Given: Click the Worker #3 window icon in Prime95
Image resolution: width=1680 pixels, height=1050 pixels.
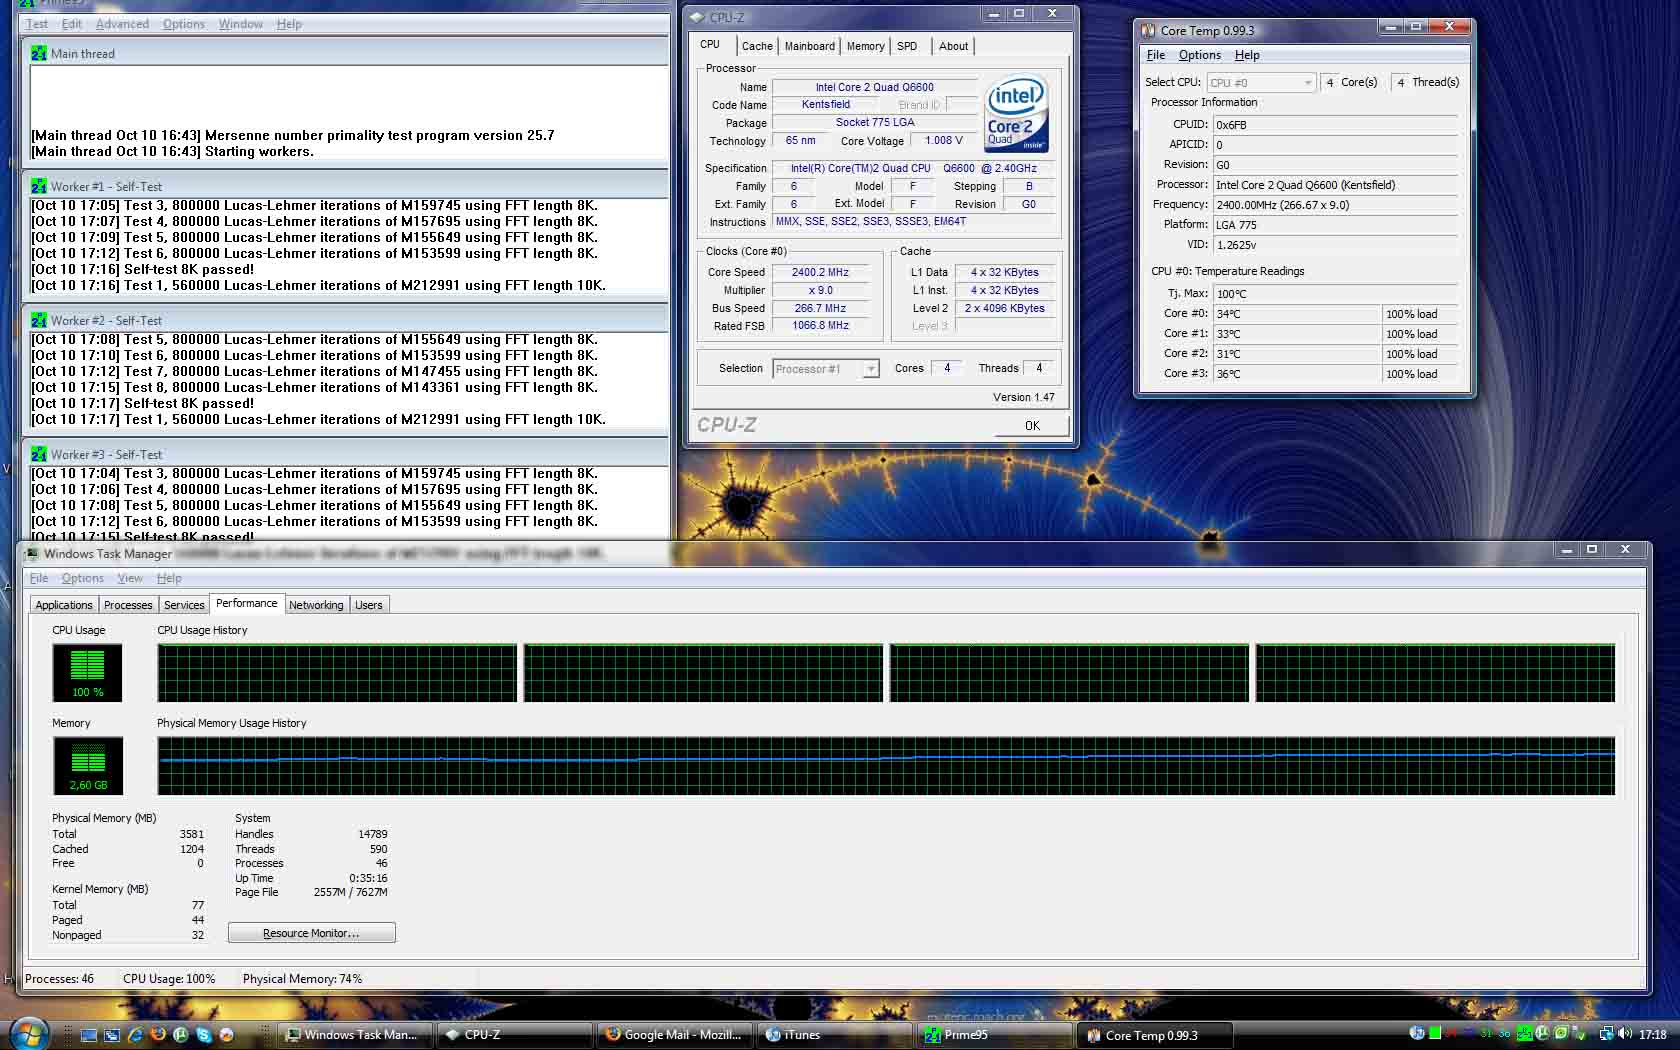Looking at the screenshot, I should point(39,454).
